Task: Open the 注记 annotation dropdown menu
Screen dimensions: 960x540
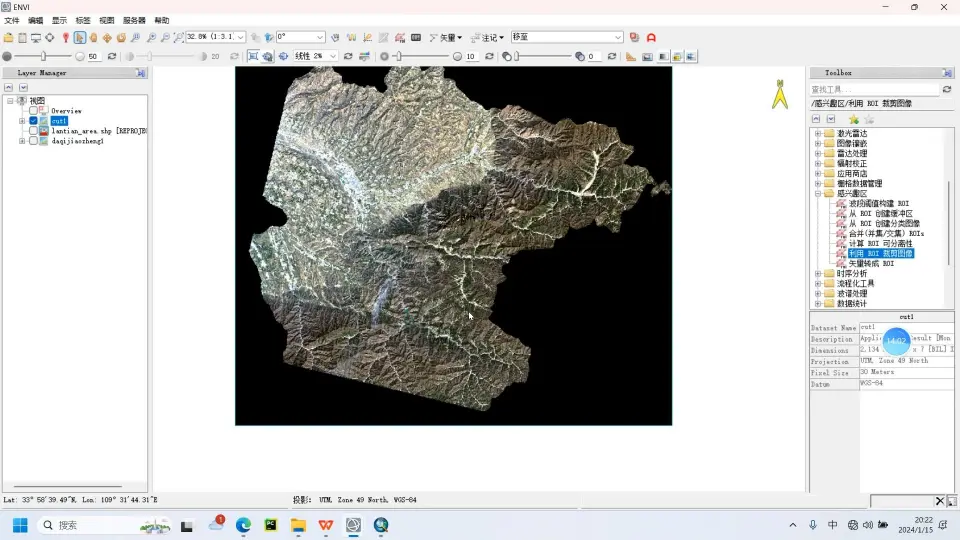Action: (x=487, y=37)
